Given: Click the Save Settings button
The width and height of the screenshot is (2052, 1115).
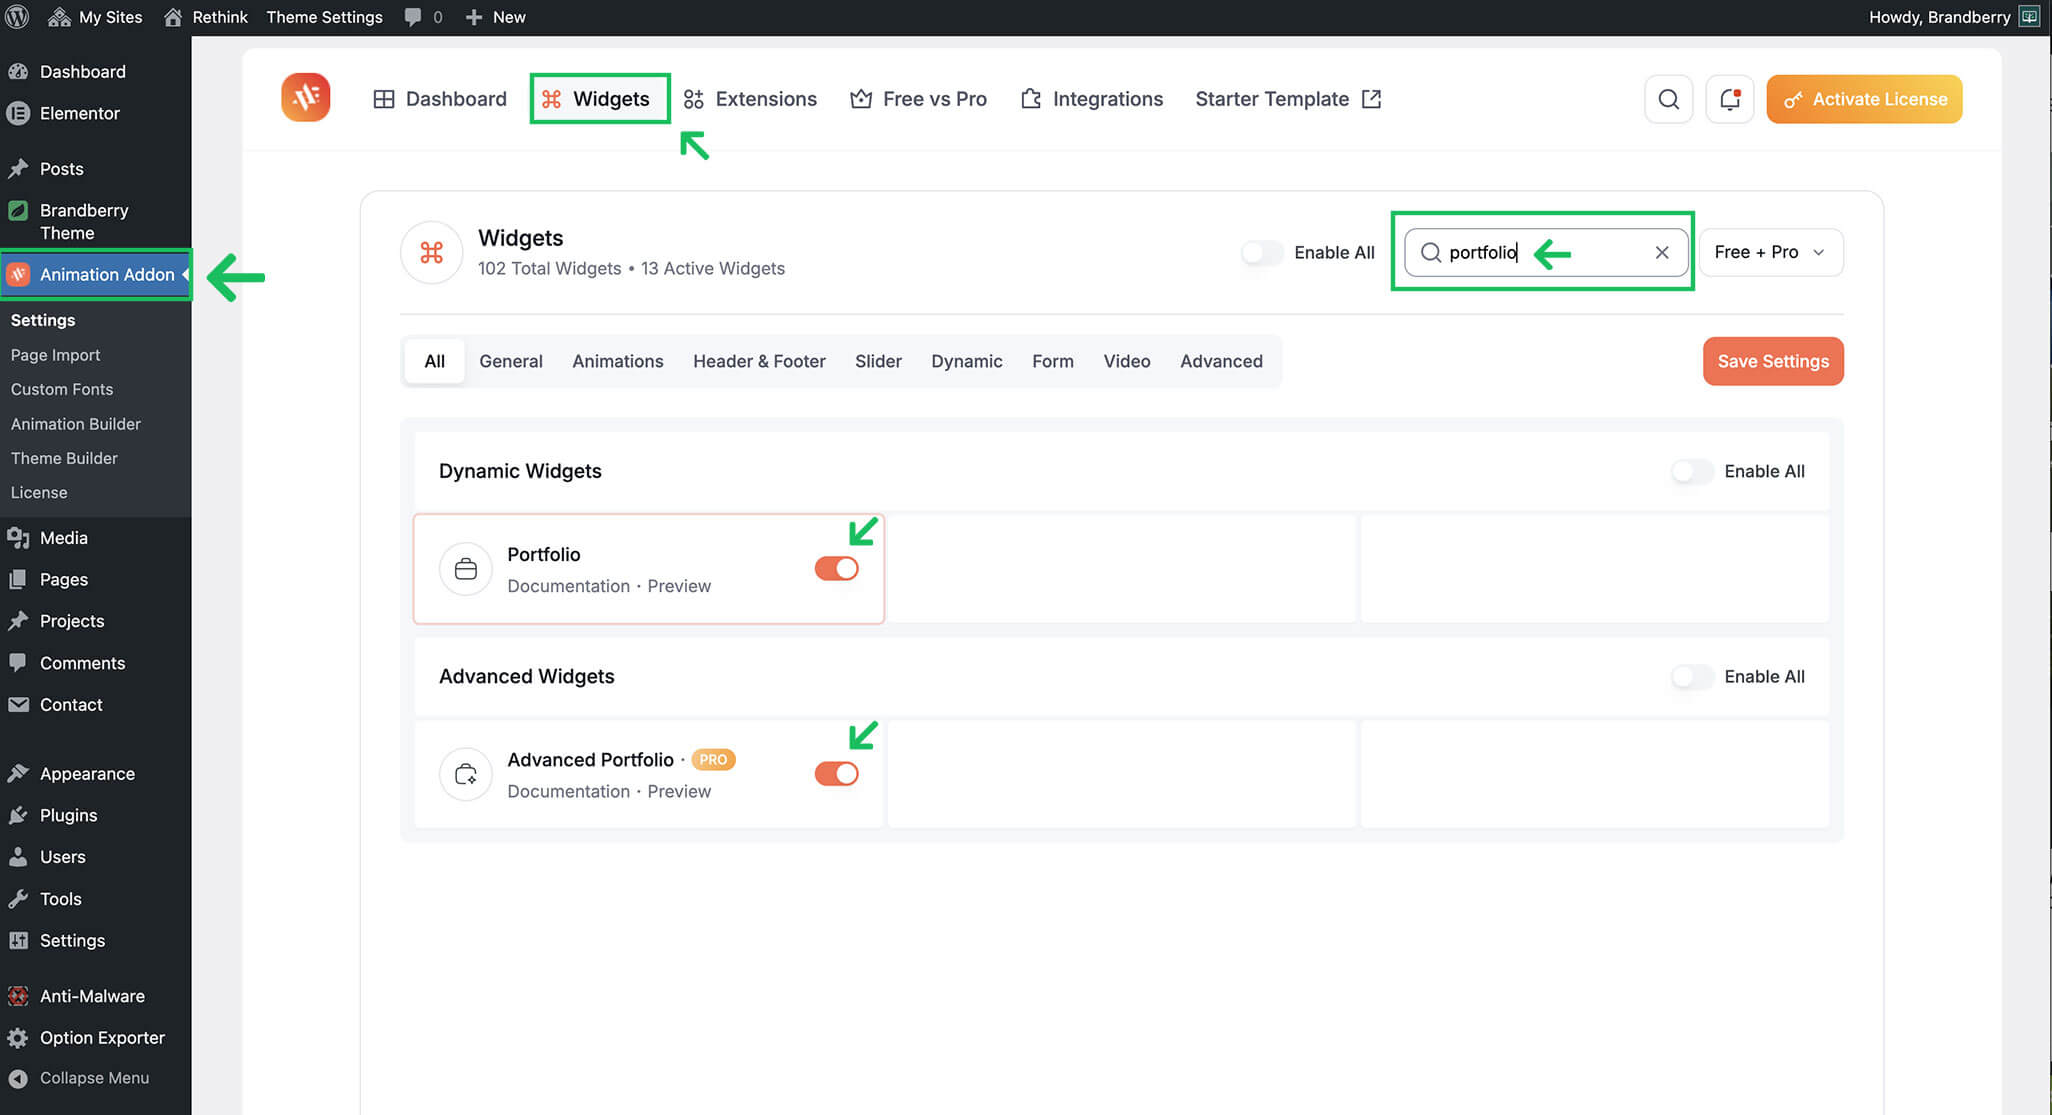Looking at the screenshot, I should coord(1772,361).
